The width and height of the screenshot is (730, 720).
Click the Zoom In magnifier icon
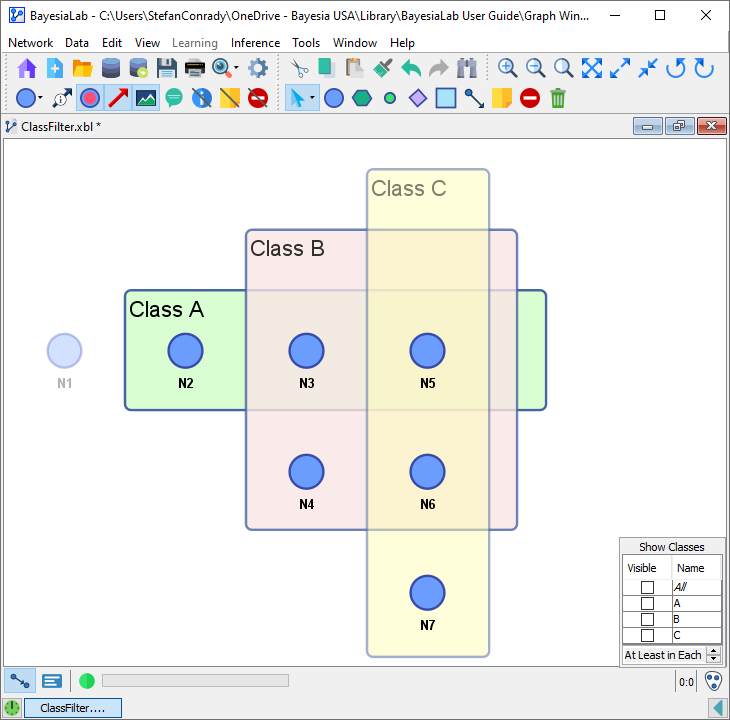[x=508, y=68]
